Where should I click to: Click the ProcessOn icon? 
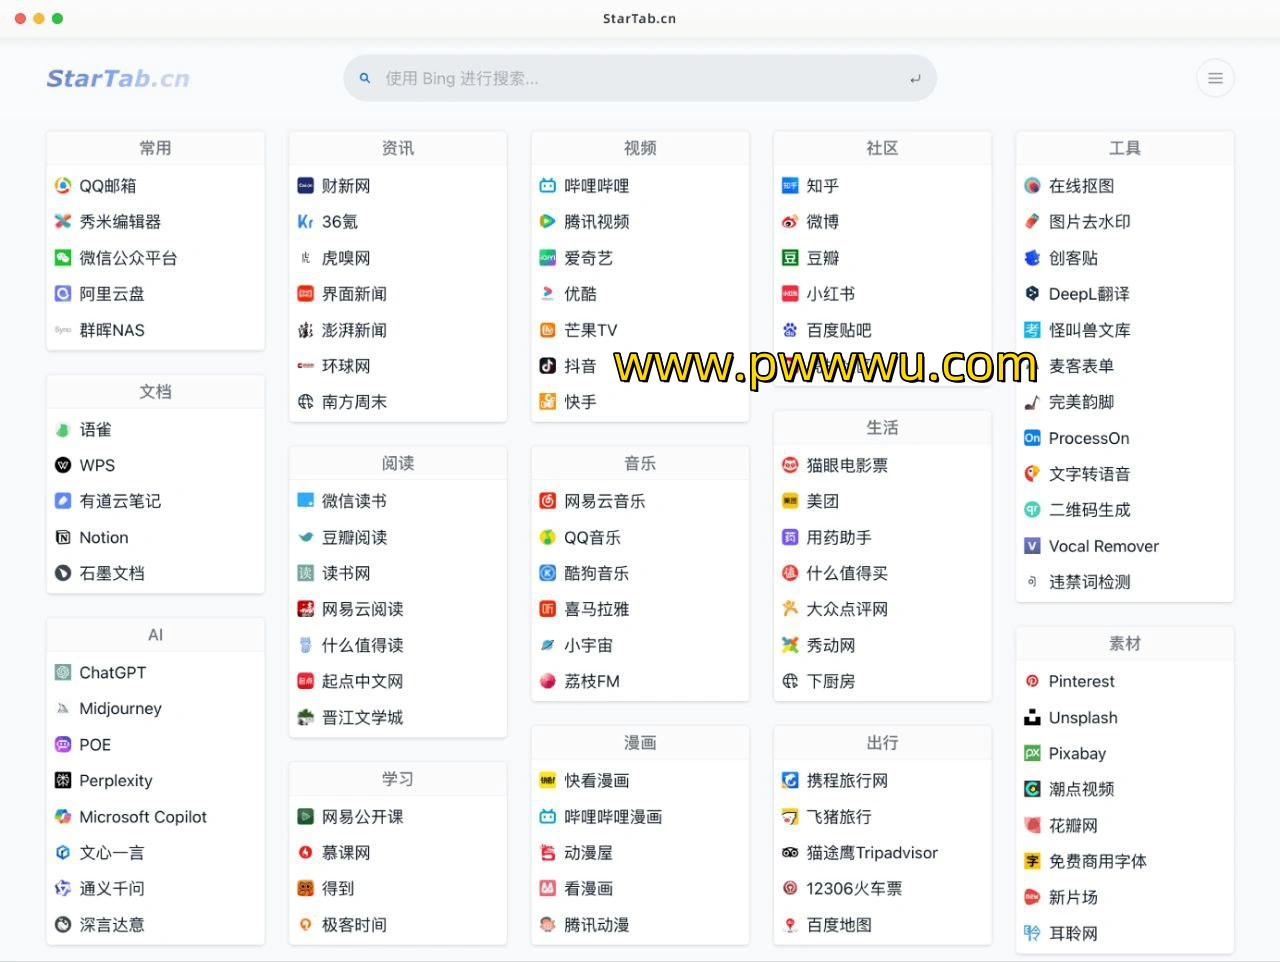(x=1033, y=438)
